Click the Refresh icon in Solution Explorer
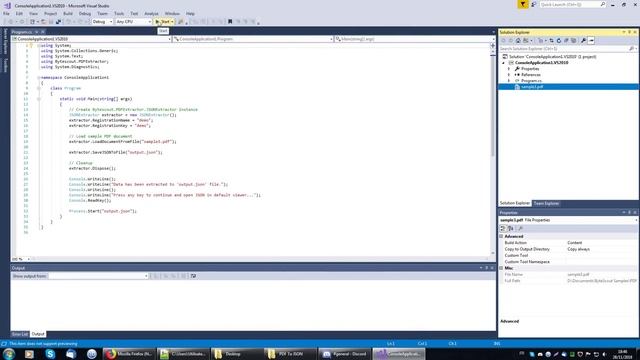 559,40
